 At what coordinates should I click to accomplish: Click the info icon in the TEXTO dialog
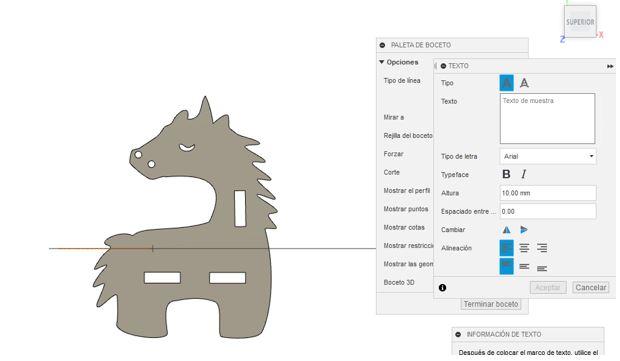[442, 288]
